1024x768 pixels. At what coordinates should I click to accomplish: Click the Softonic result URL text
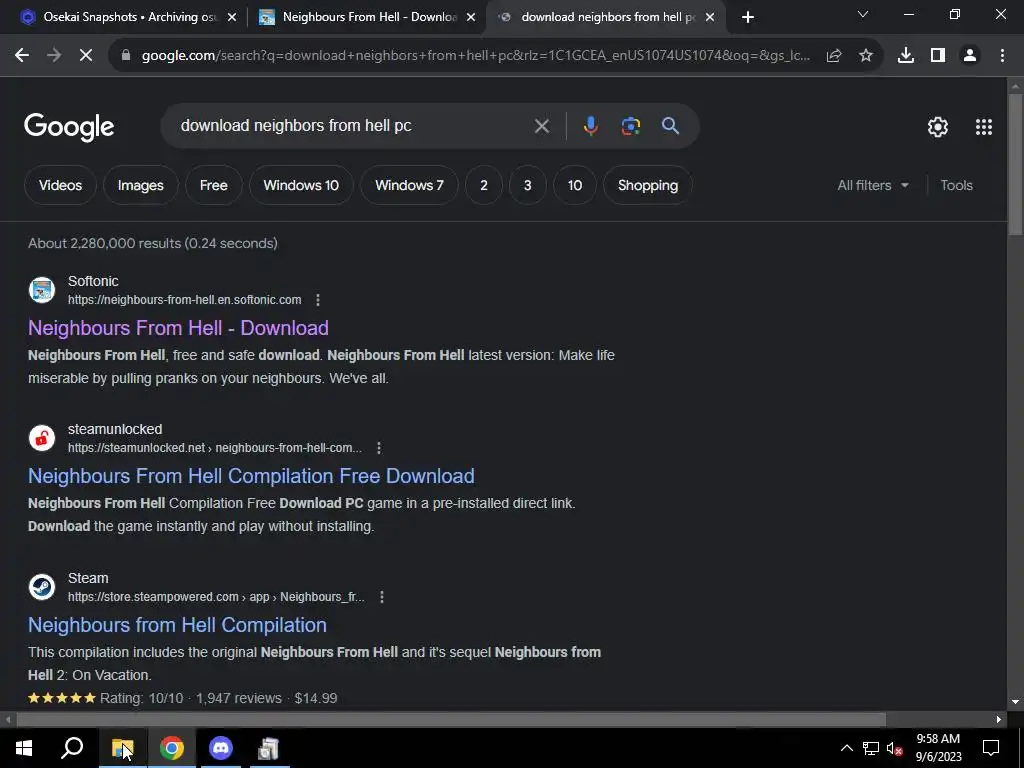185,300
